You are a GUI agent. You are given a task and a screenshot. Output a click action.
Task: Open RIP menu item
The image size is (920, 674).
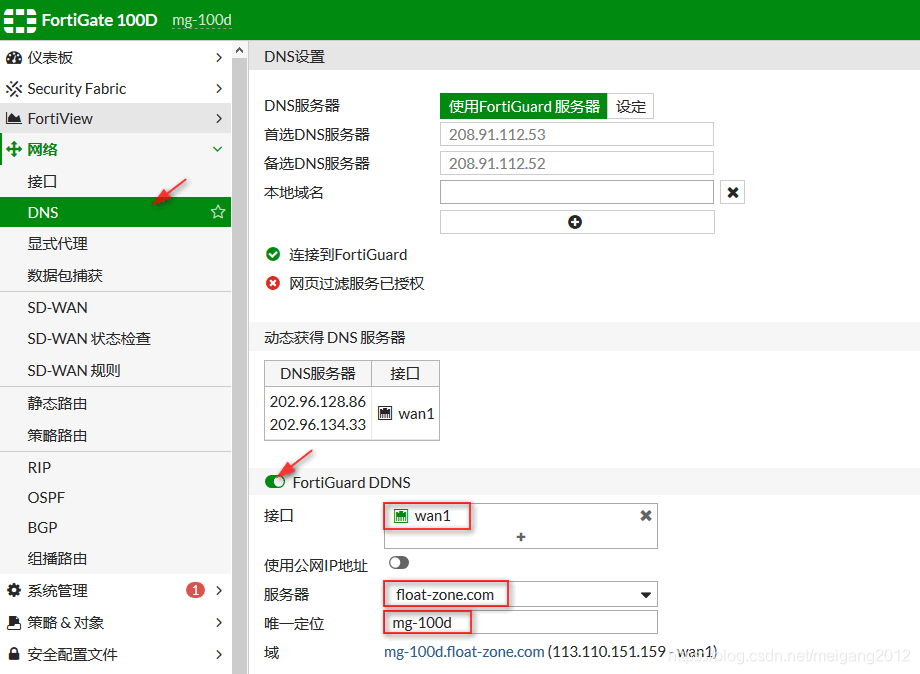coord(116,468)
